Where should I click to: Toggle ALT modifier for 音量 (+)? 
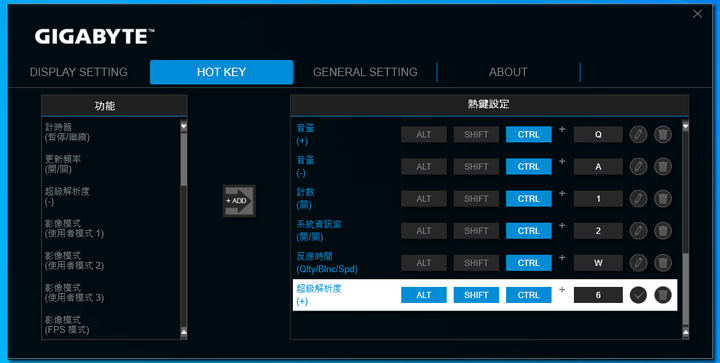424,134
